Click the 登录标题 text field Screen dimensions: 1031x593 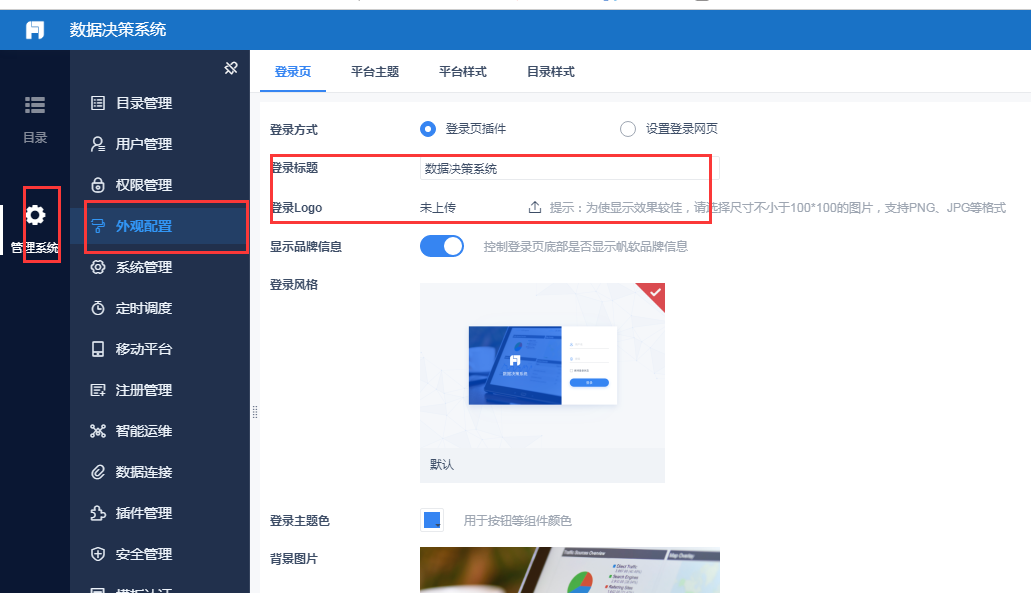tap(569, 168)
